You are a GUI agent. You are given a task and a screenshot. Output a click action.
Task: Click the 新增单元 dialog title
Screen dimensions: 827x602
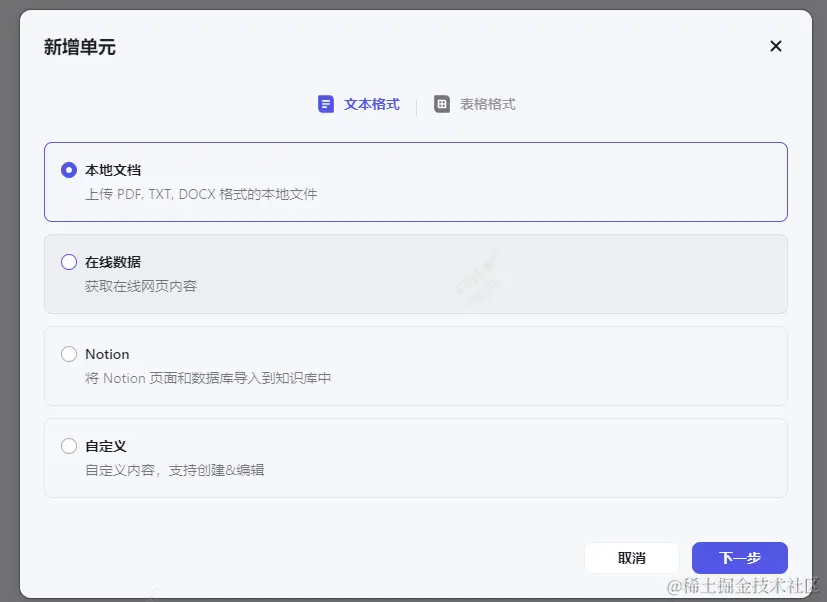point(79,47)
